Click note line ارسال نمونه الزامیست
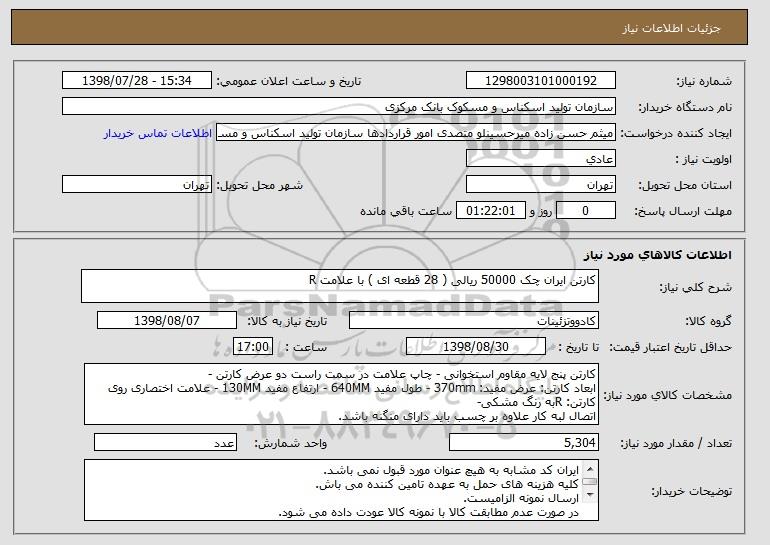Image resolution: width=770 pixels, height=545 pixels. pos(521,499)
